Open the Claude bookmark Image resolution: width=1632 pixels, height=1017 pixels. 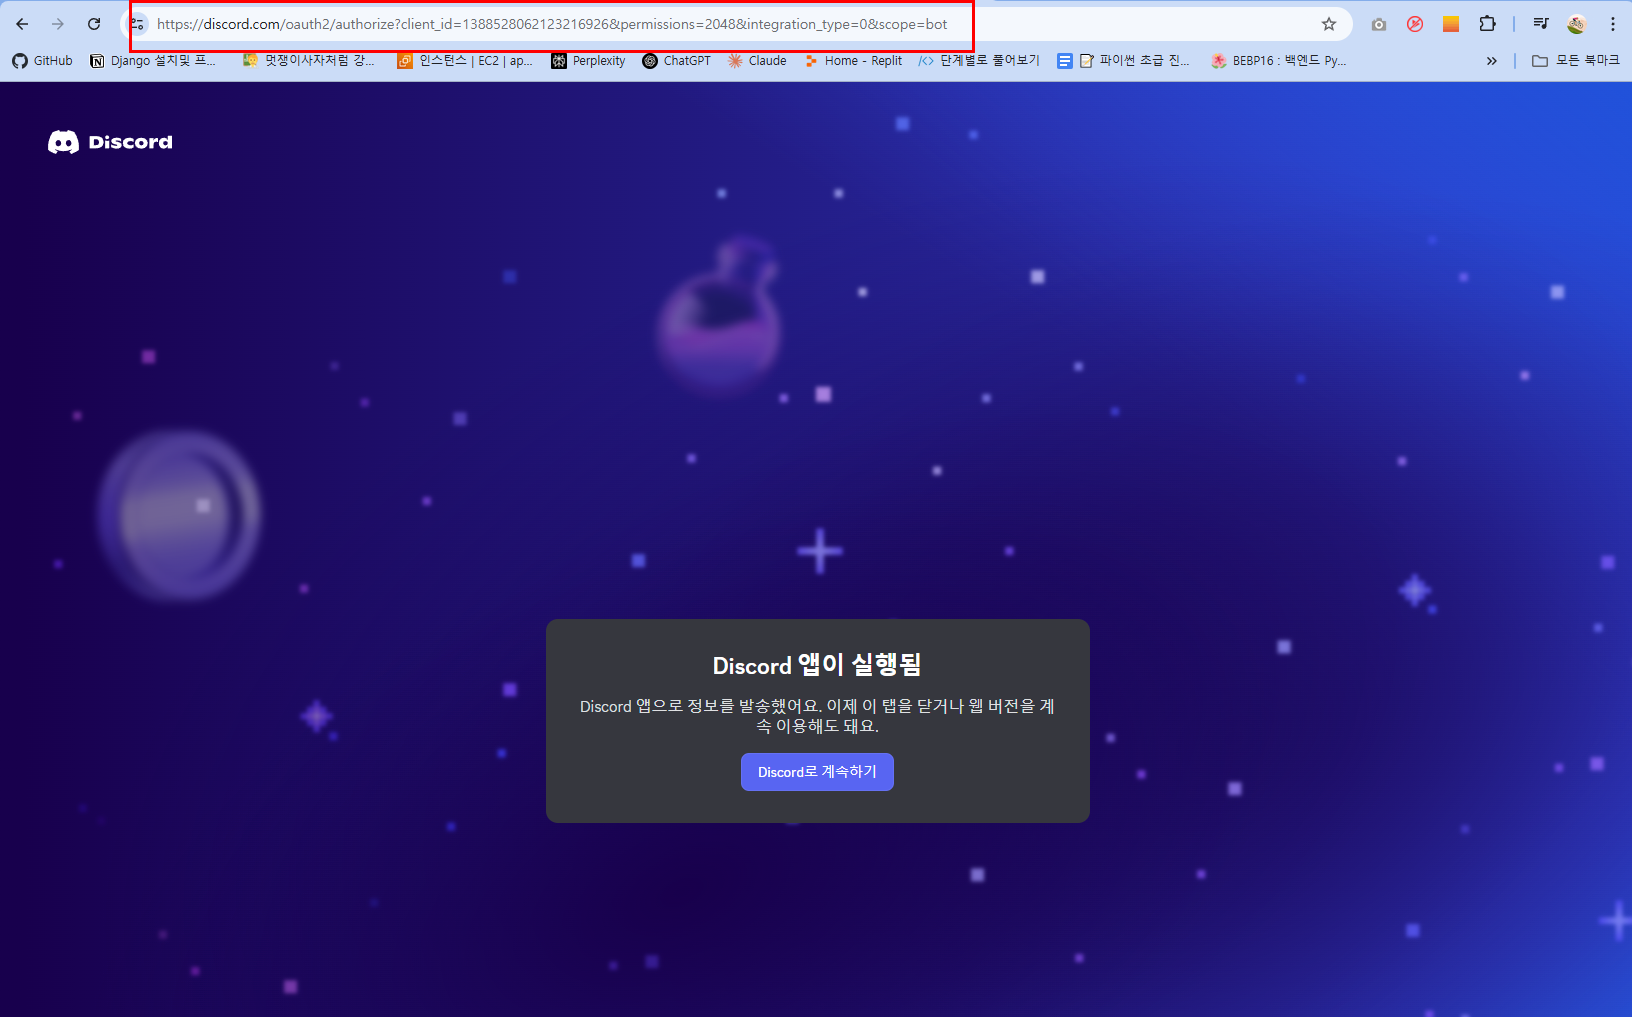(757, 61)
